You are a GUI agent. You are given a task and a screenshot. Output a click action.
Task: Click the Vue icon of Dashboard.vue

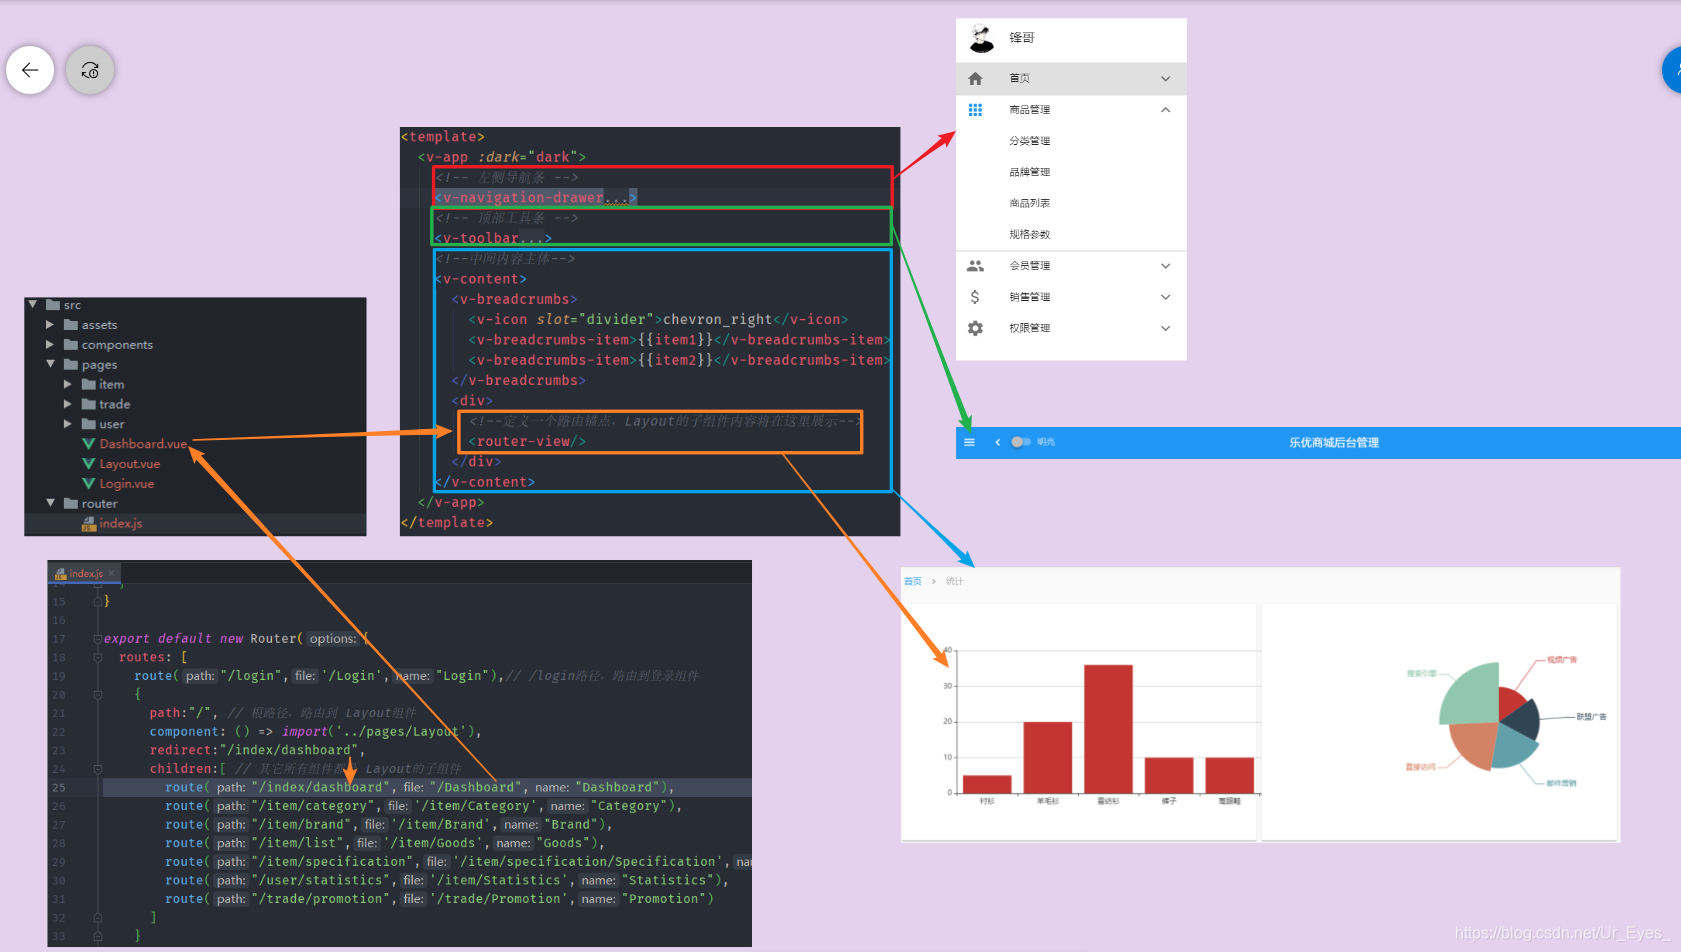89,444
